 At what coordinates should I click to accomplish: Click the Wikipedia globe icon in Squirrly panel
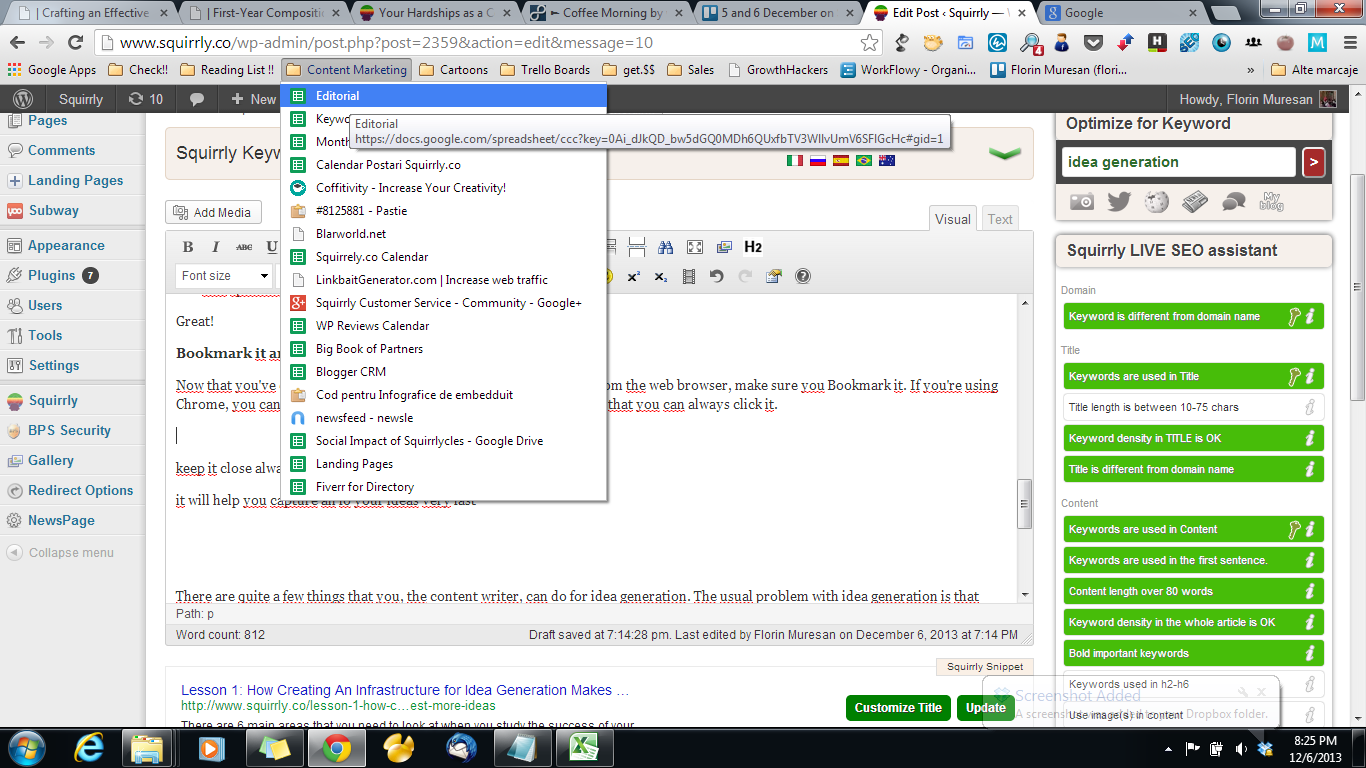coord(1157,201)
